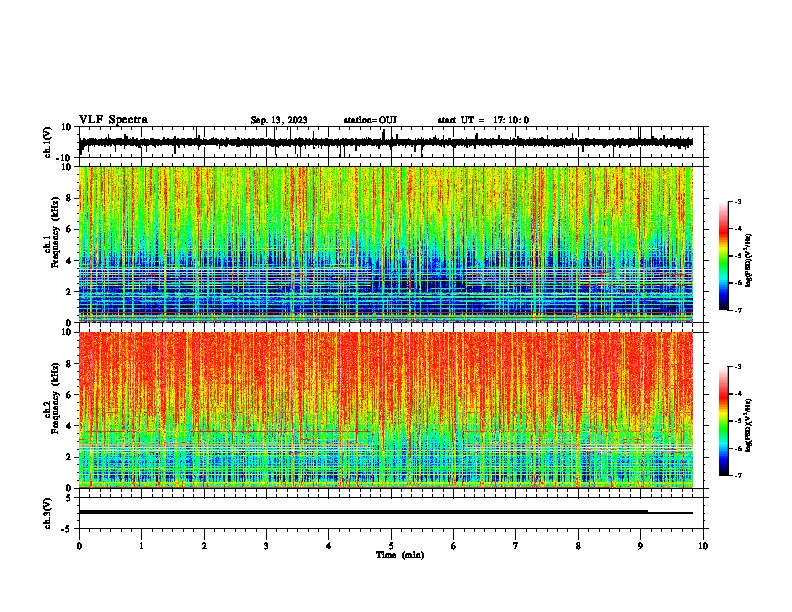Click the time axis tick label "7"
The height and width of the screenshot is (612, 792).
(x=516, y=546)
